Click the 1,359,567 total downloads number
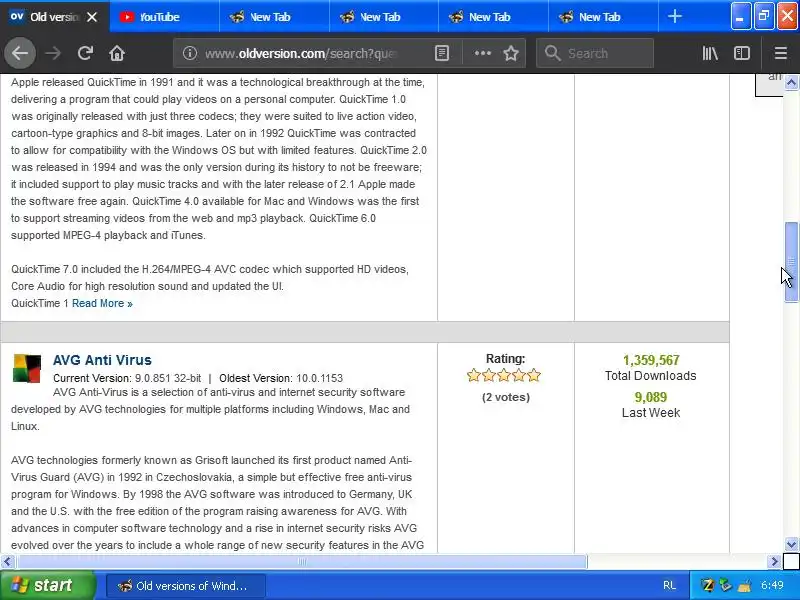Image resolution: width=800 pixels, height=600 pixels. 651,360
